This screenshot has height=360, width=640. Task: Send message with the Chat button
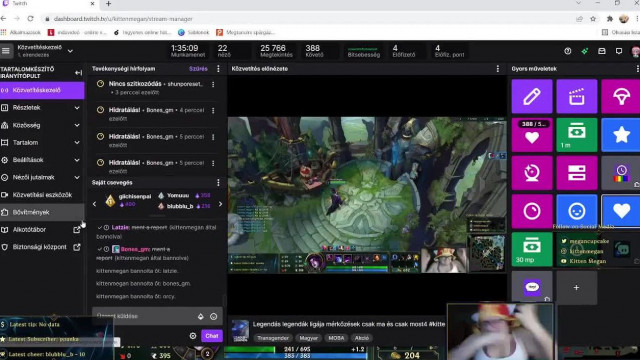pos(212,336)
